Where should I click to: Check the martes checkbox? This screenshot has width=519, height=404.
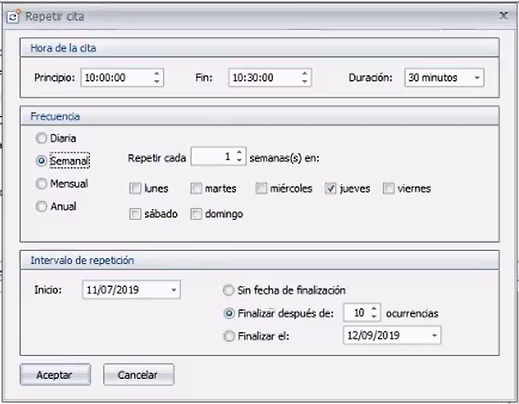[196, 189]
